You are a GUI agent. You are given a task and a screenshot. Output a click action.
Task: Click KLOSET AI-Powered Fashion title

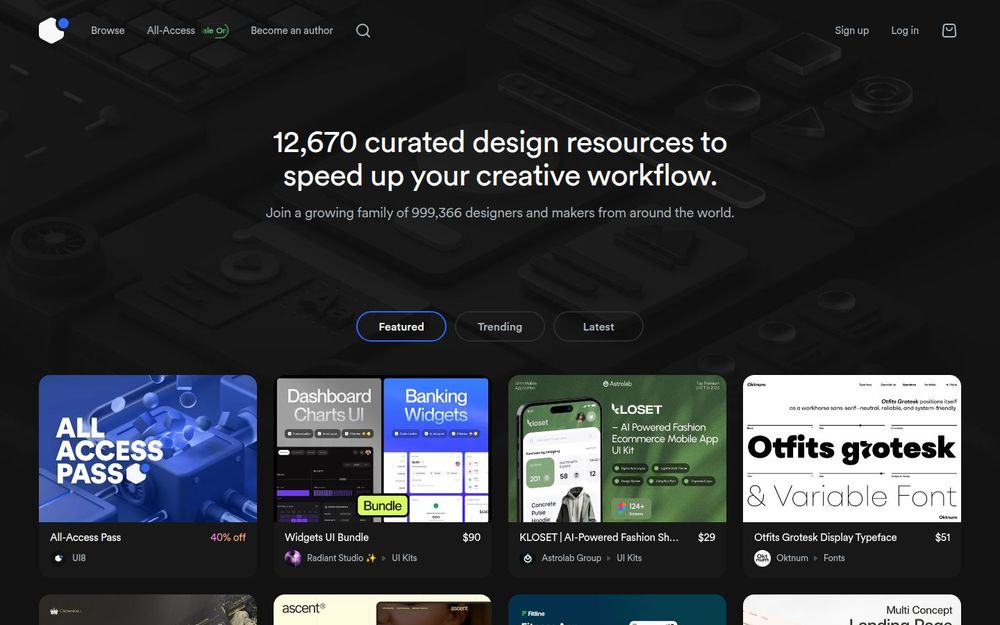click(x=599, y=538)
